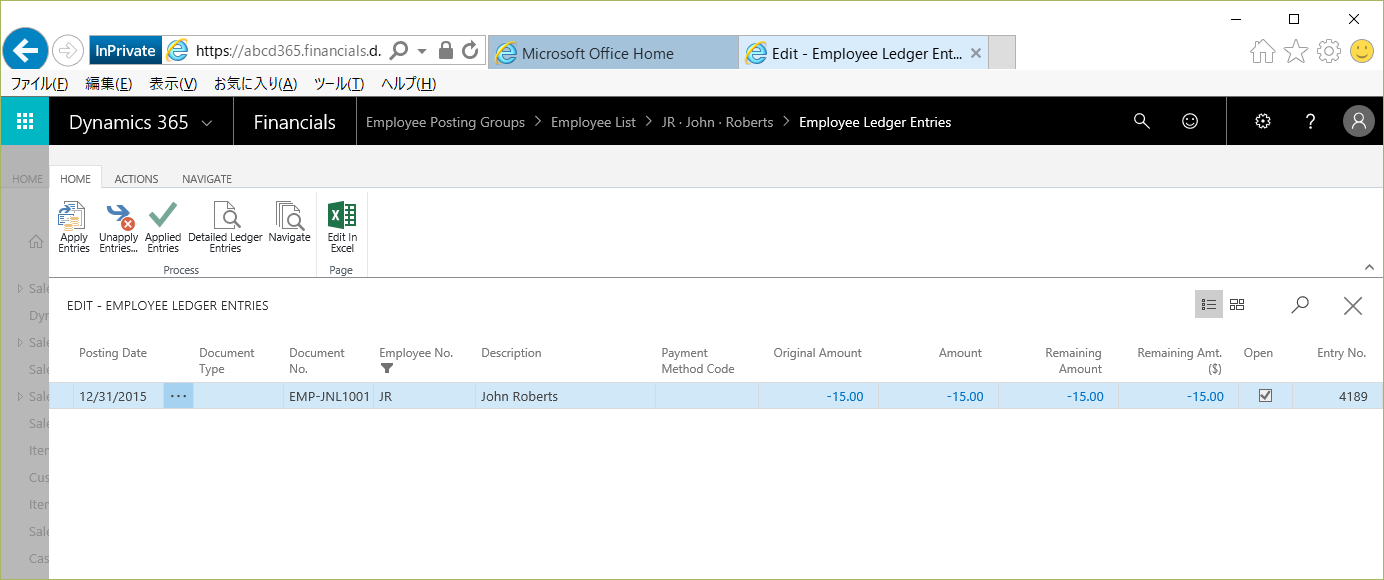Collapse the ribbon with the chevron

pyautogui.click(x=1369, y=267)
